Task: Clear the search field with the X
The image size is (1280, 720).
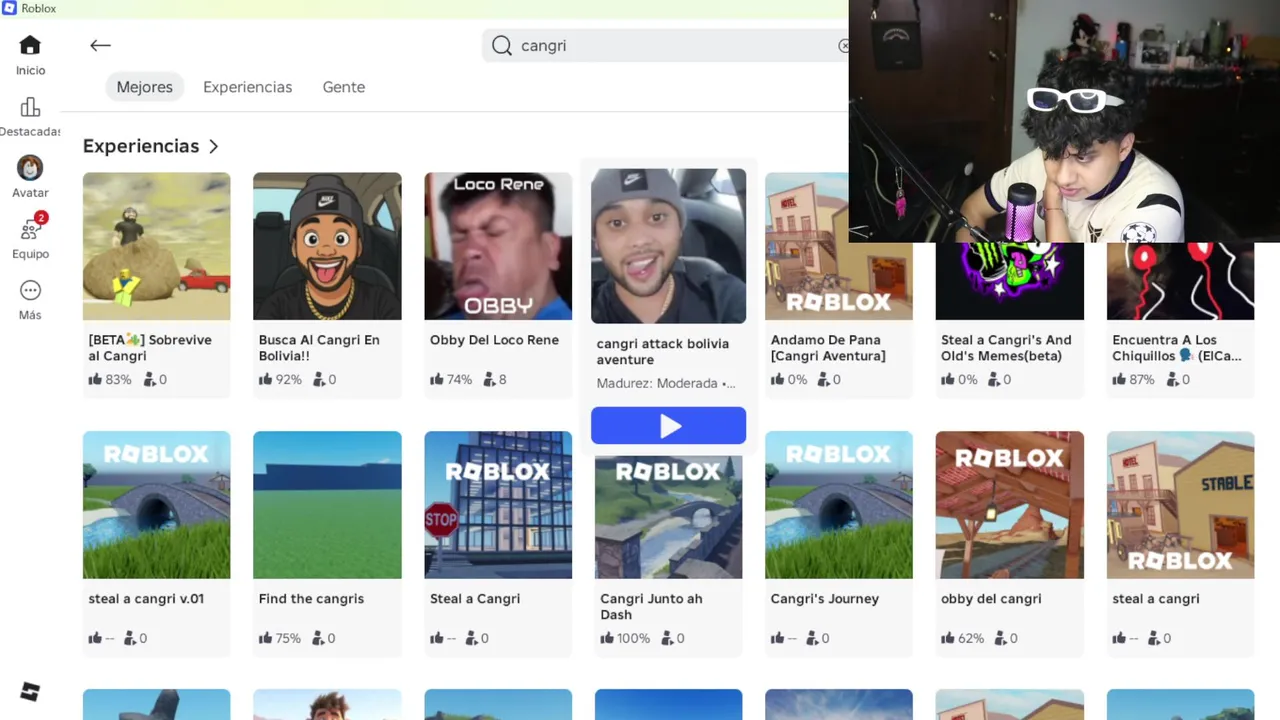Action: point(844,46)
